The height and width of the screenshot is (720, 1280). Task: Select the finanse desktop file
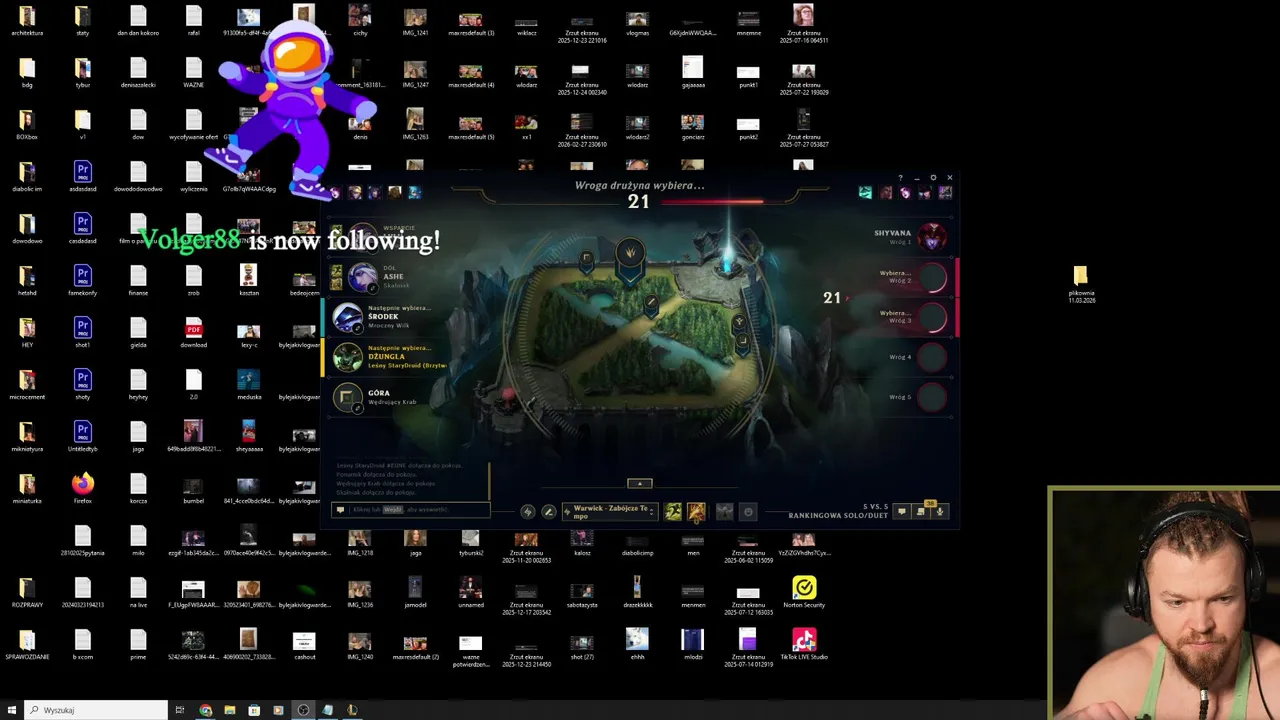pyautogui.click(x=138, y=280)
